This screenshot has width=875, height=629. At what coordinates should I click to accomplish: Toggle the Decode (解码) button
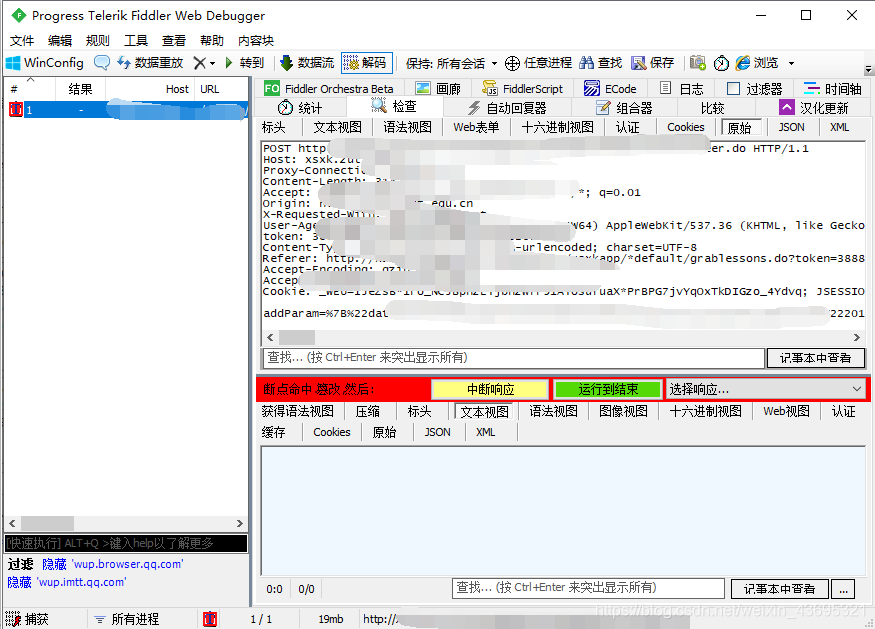pos(366,63)
